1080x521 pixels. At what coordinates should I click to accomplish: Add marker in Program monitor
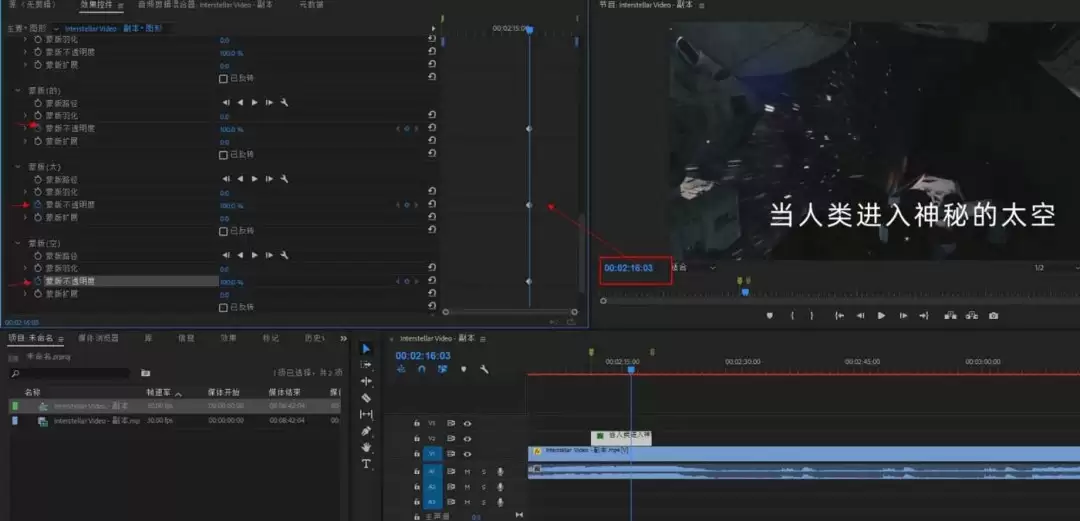[770, 316]
